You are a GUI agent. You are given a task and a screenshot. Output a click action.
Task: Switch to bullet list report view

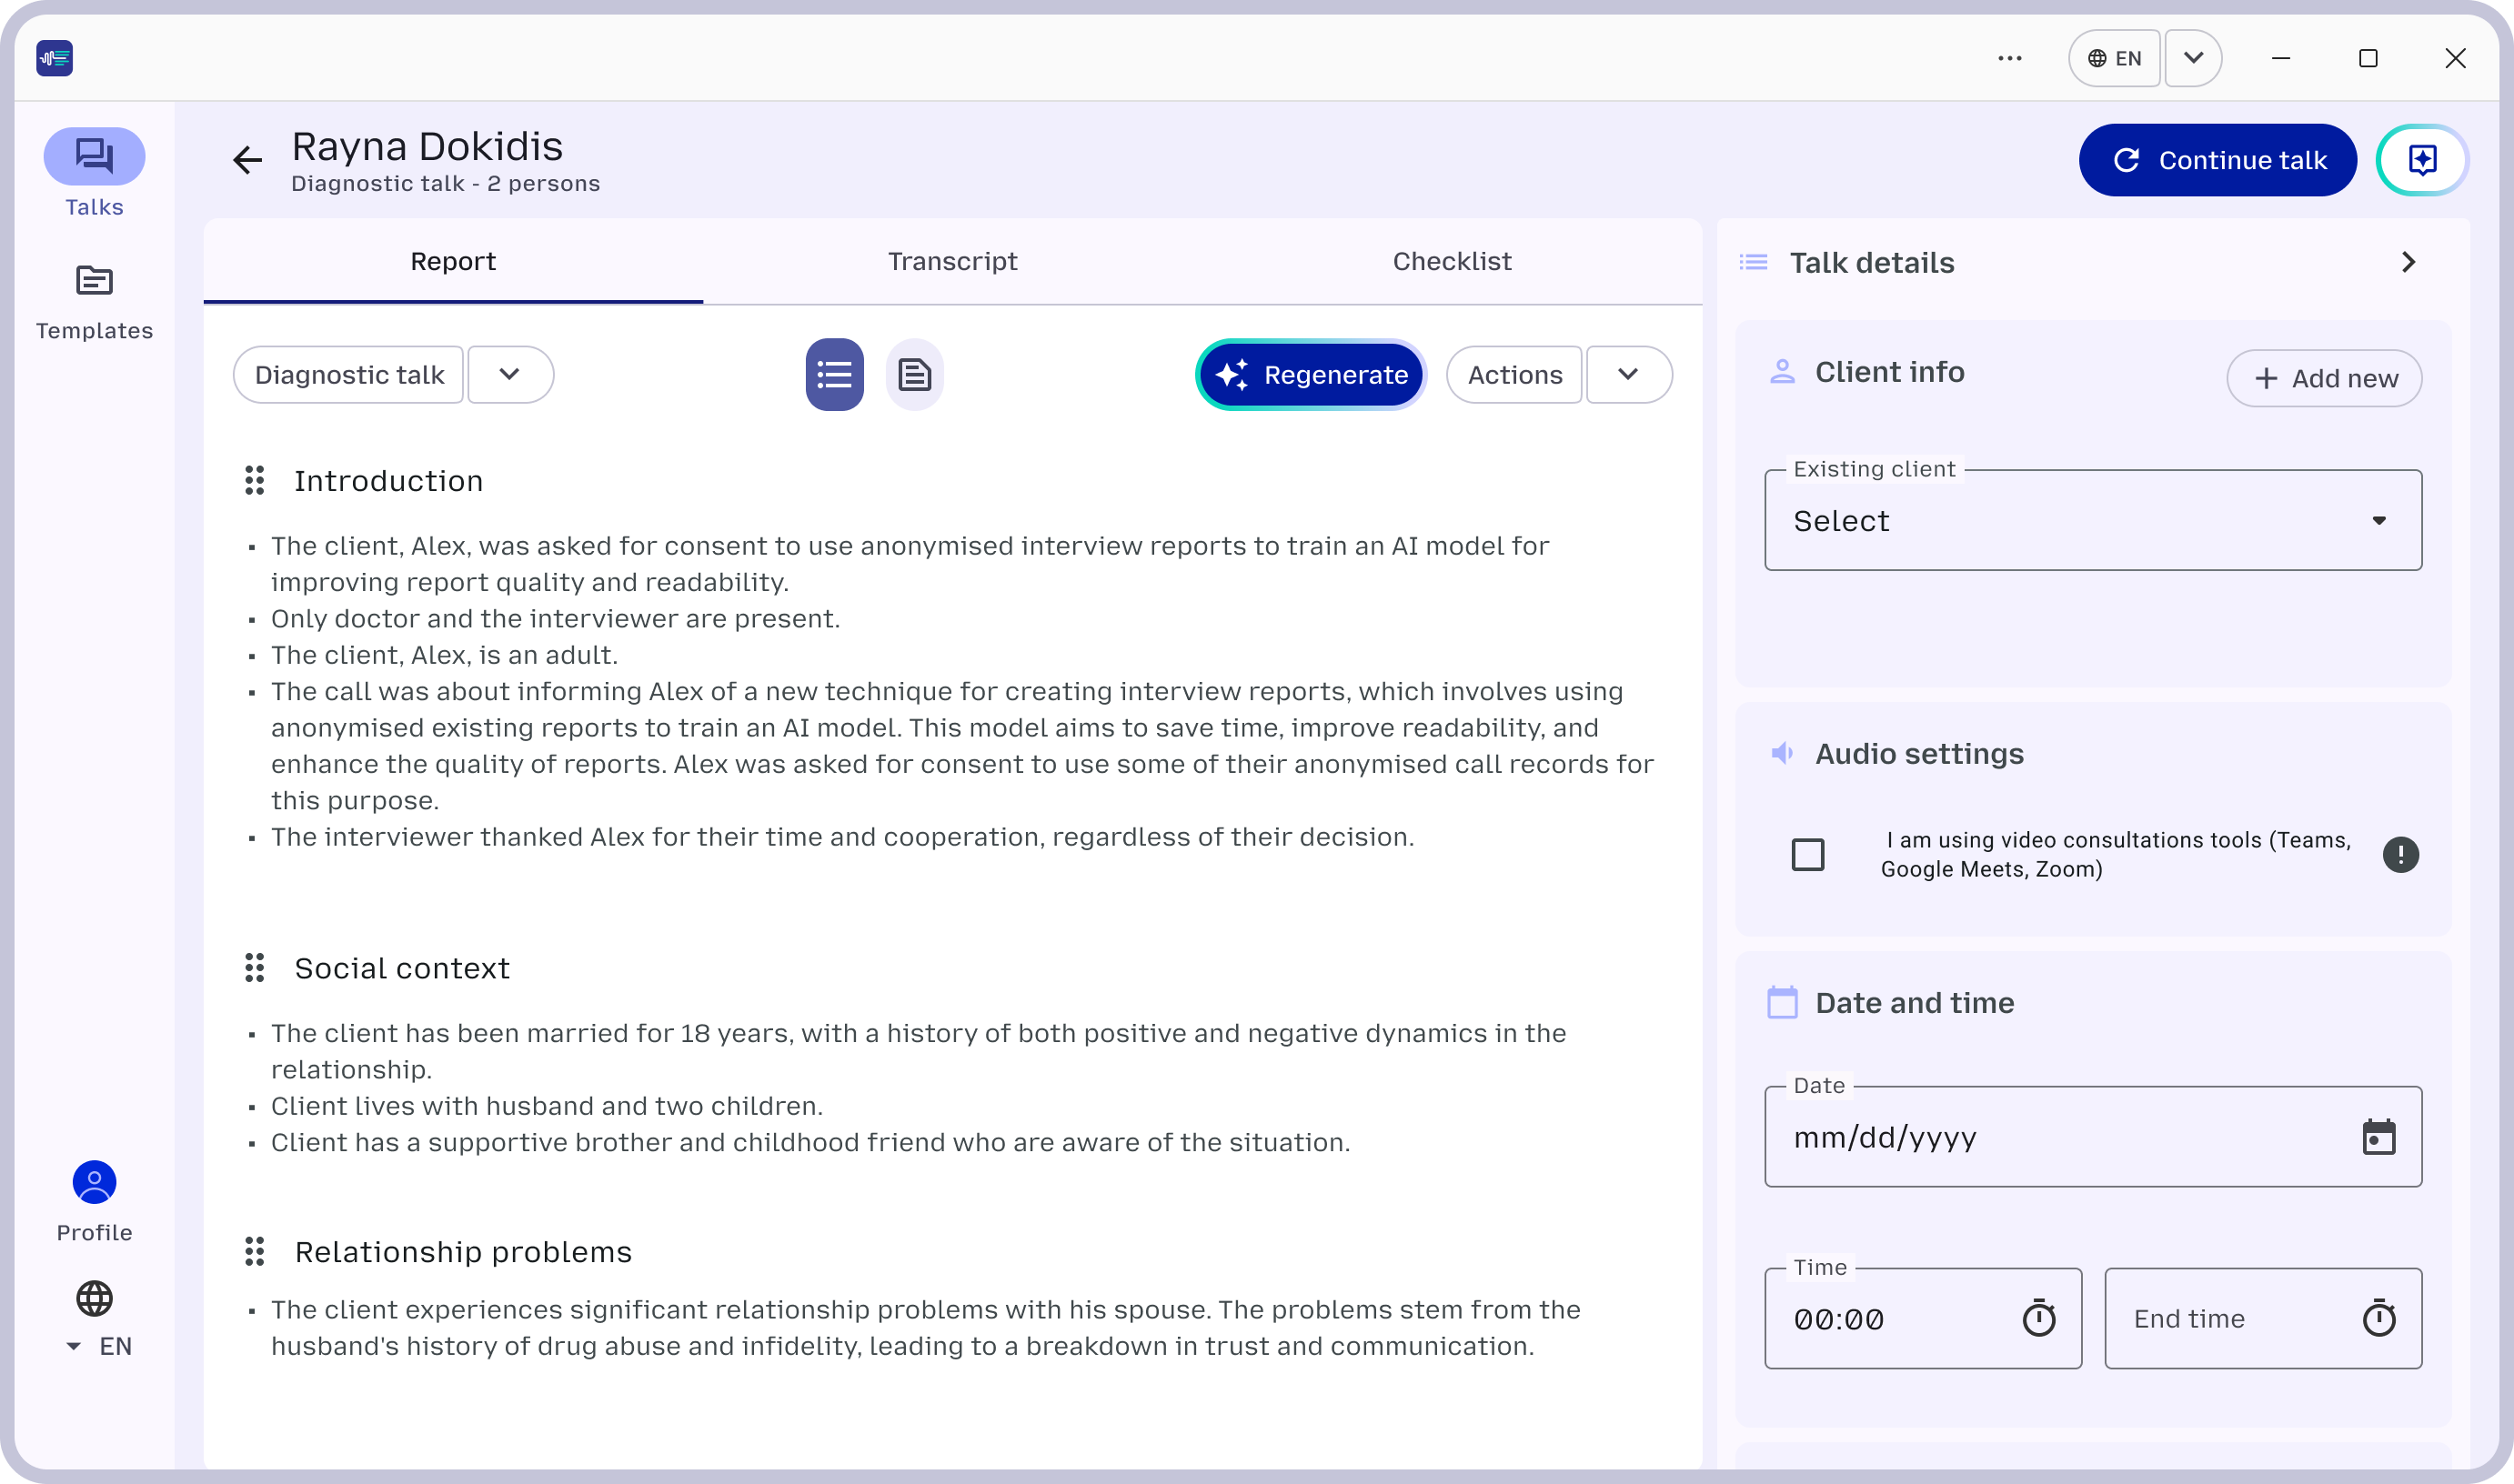tap(834, 375)
